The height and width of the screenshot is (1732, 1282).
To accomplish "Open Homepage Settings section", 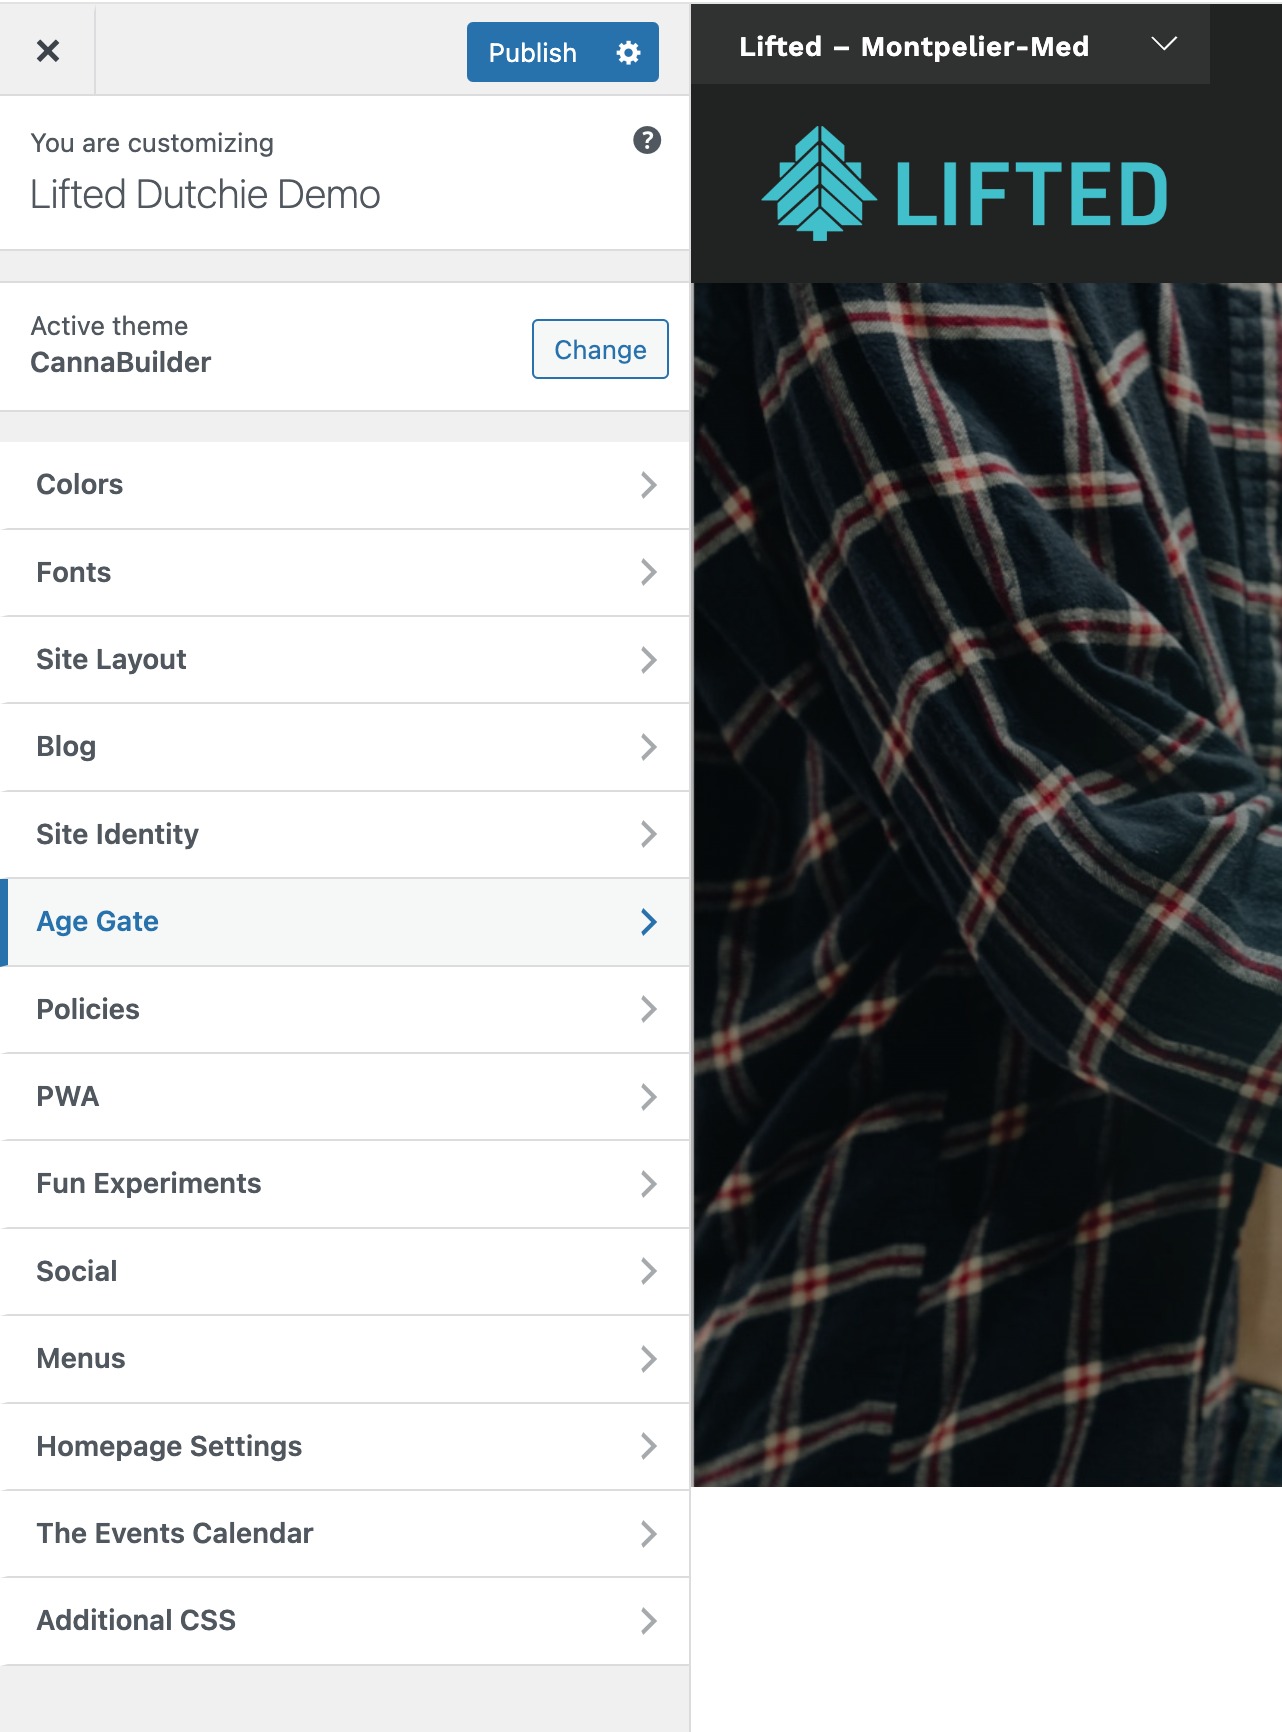I will pos(345,1447).
